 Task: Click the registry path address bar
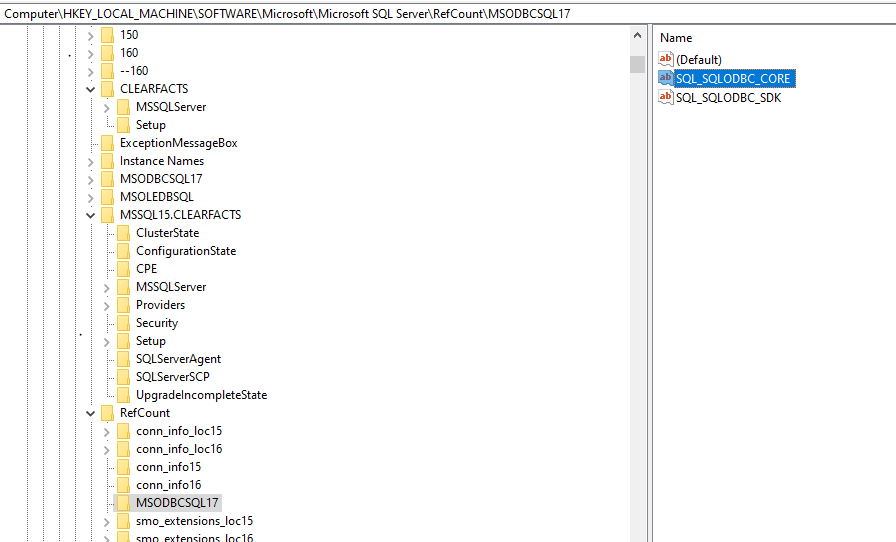[x=448, y=13]
